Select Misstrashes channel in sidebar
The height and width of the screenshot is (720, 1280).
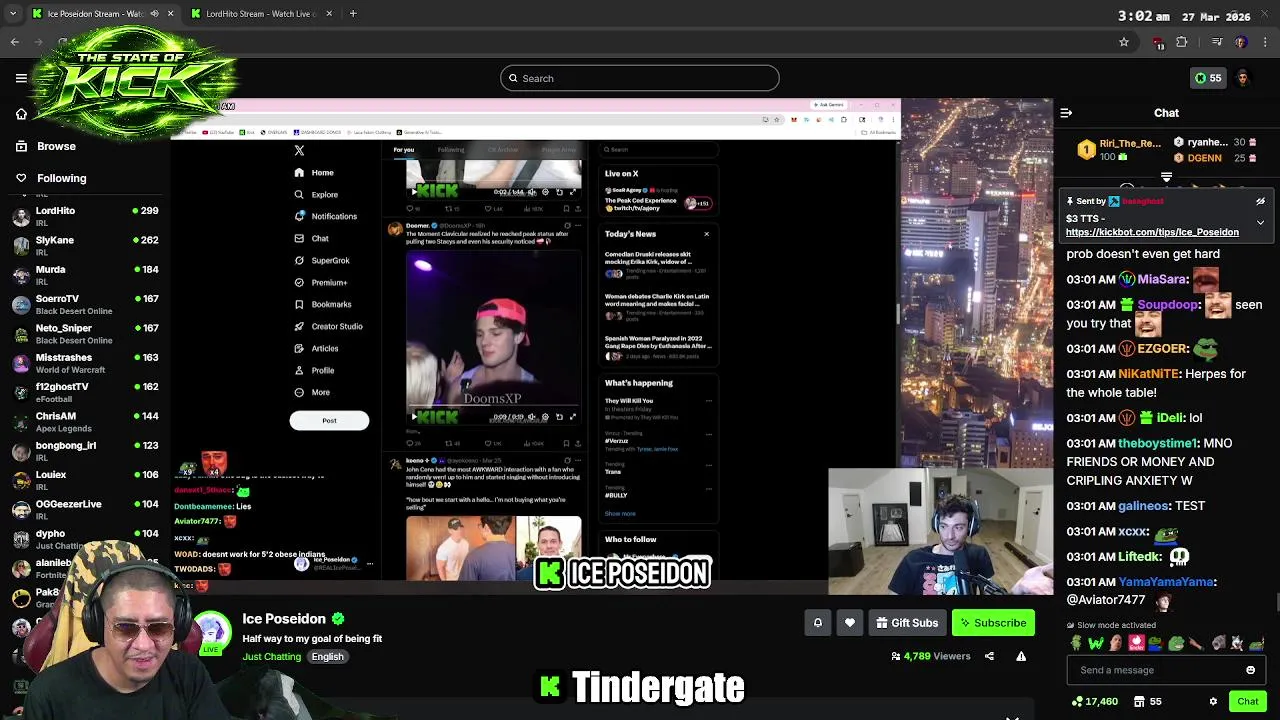pyautogui.click(x=85, y=363)
